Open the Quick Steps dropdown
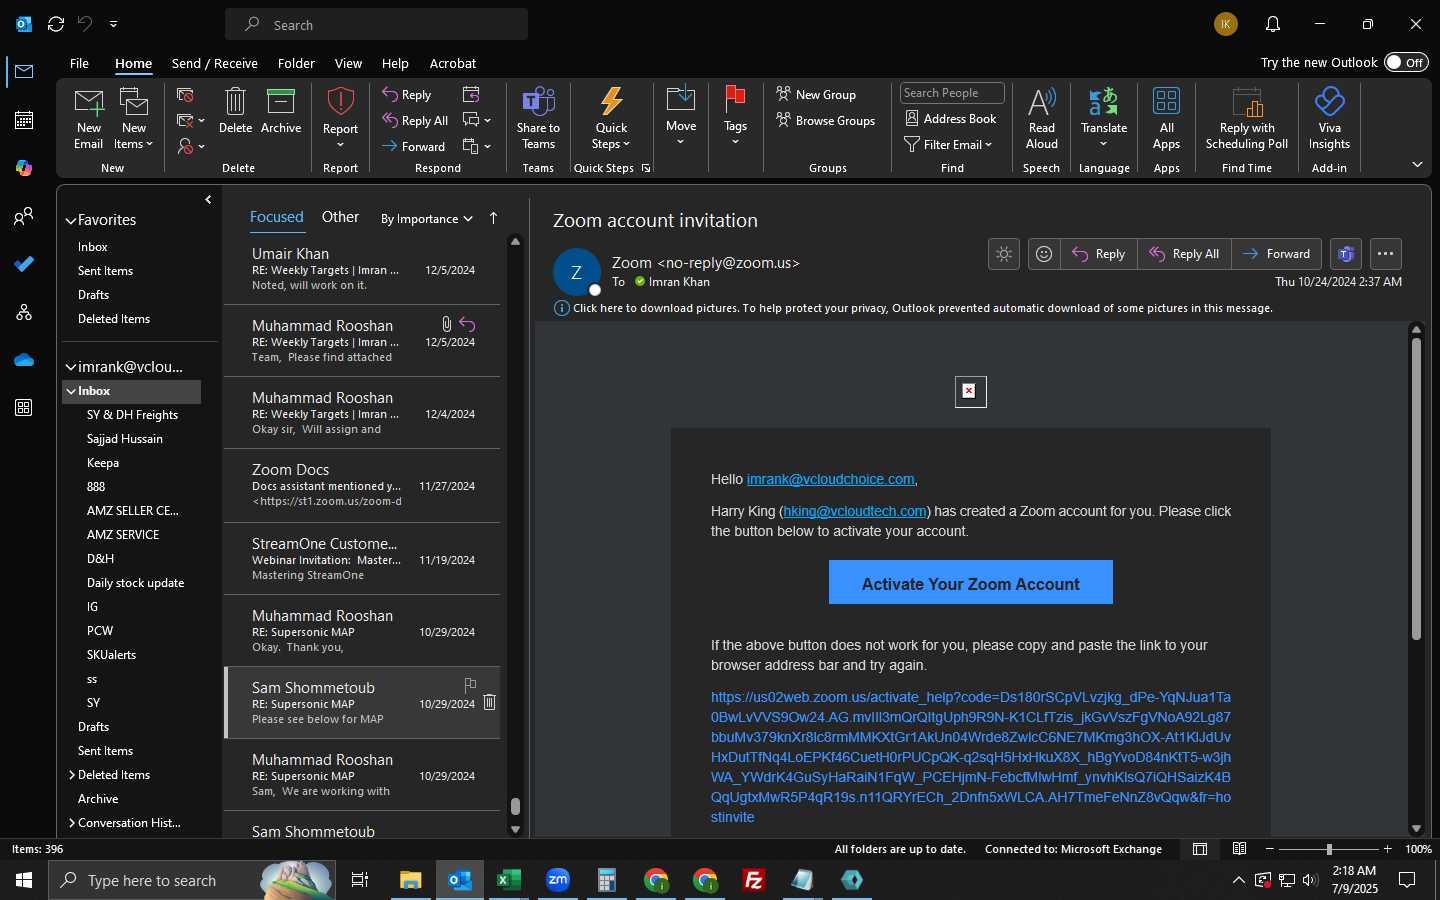This screenshot has height=900, width=1440. (611, 136)
